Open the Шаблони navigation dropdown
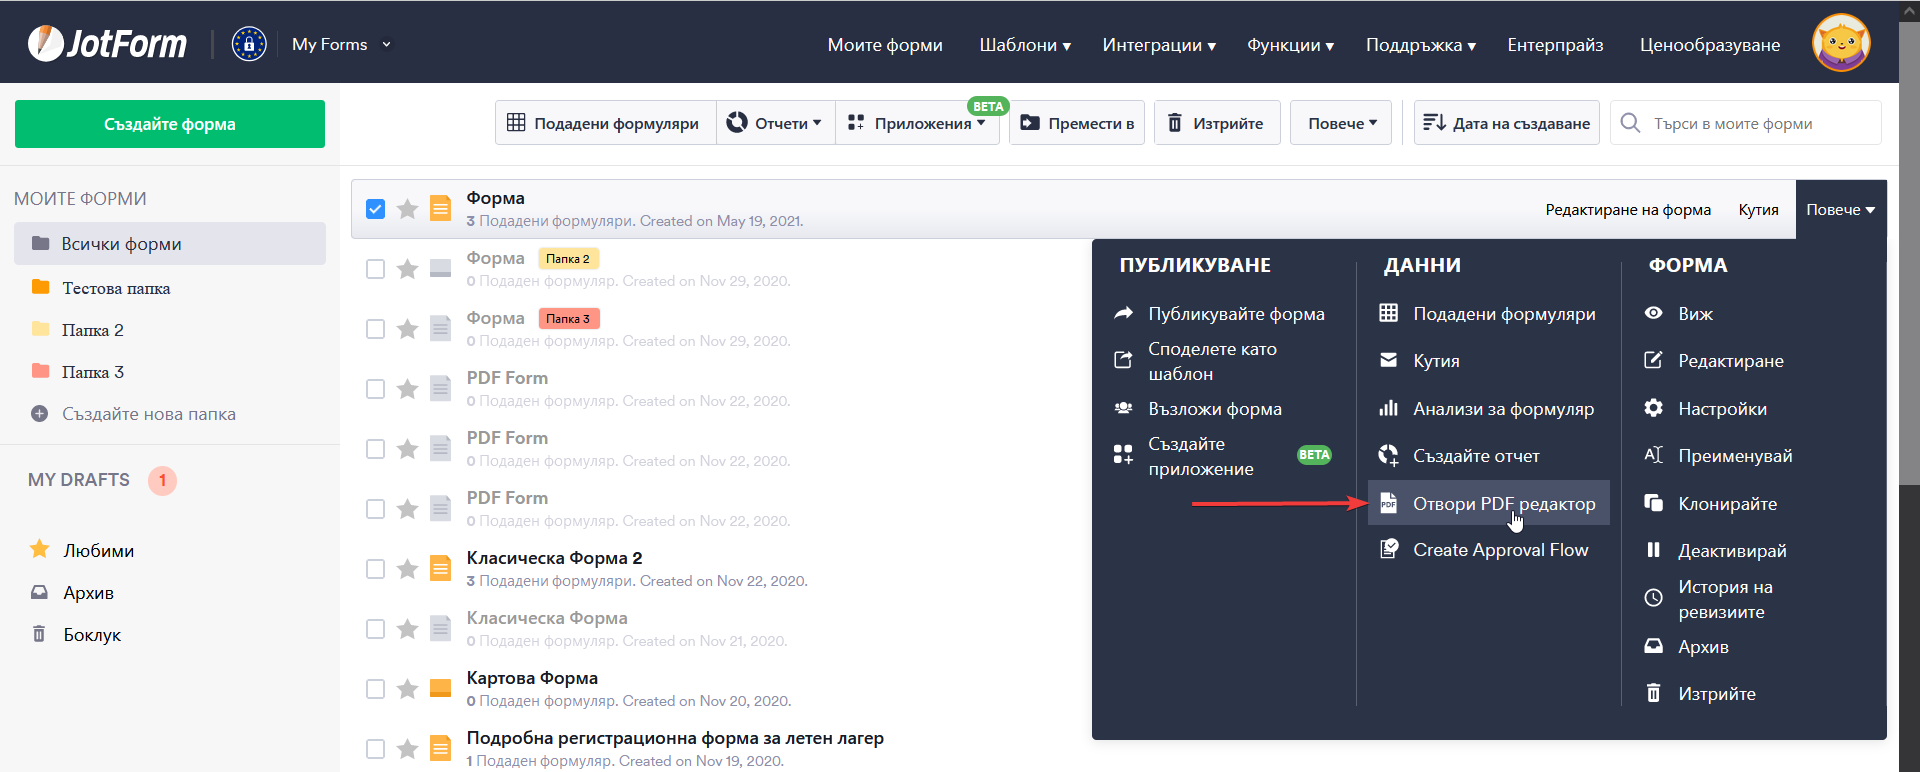 click(x=1025, y=45)
